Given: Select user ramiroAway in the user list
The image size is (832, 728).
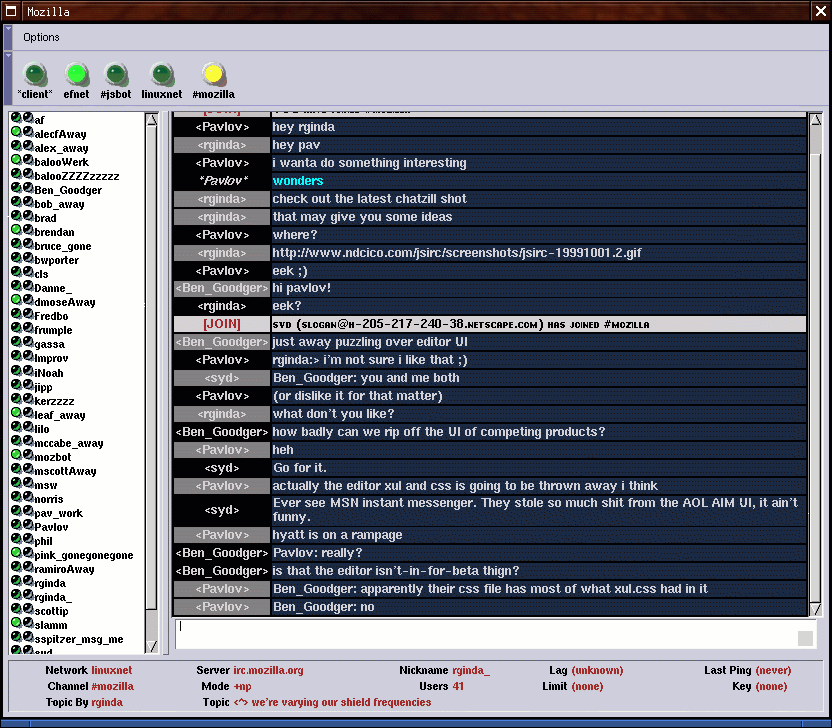Looking at the screenshot, I should [64, 569].
